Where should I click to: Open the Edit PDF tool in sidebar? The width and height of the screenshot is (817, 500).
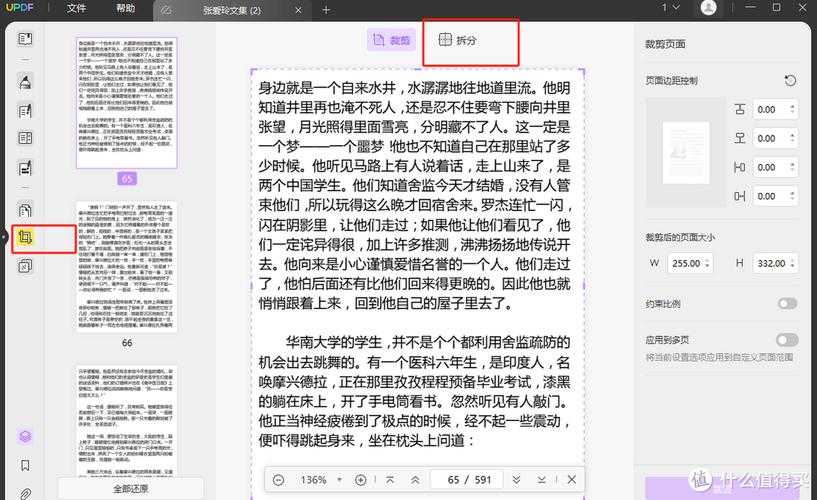25,111
